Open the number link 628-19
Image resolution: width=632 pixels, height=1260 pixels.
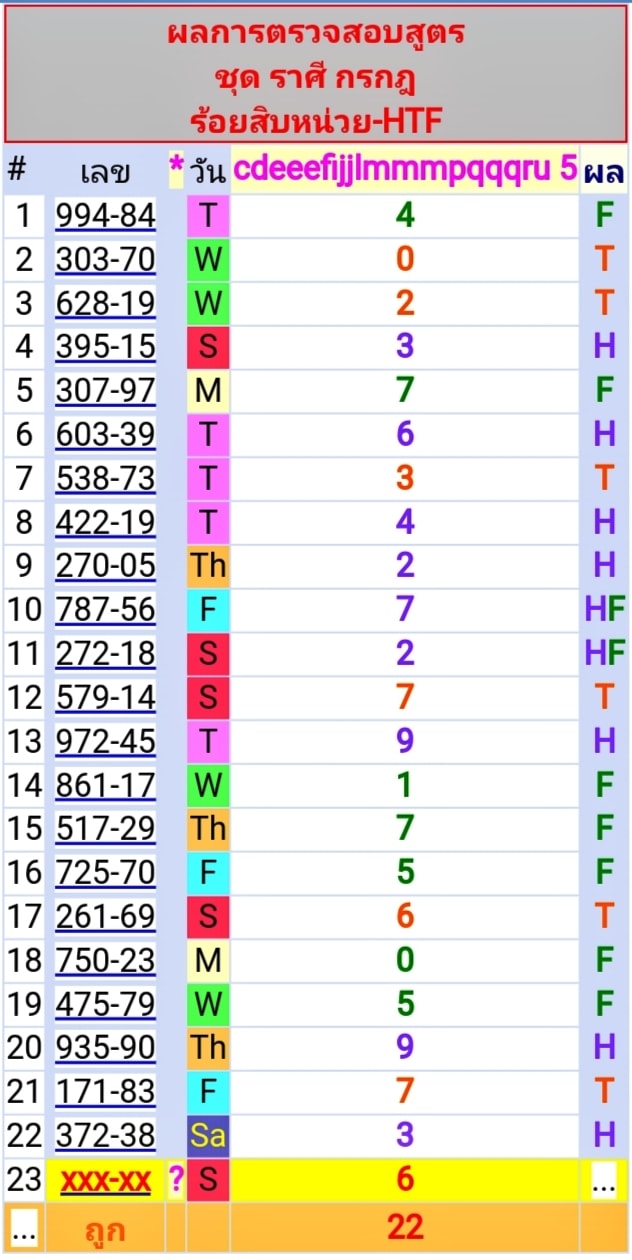click(x=105, y=303)
